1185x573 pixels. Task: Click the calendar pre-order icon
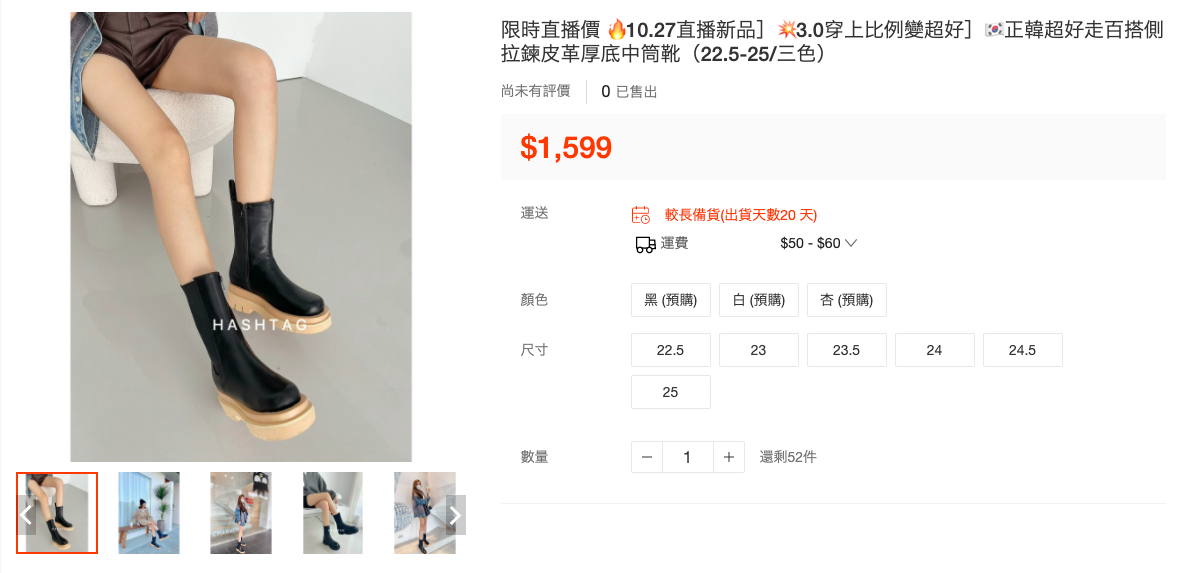641,215
